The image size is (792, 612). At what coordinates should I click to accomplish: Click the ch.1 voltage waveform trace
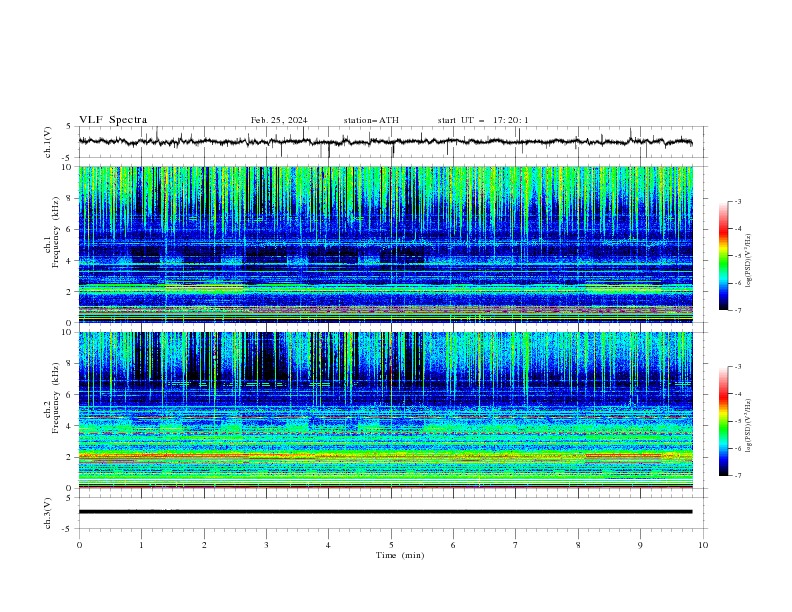click(x=385, y=142)
